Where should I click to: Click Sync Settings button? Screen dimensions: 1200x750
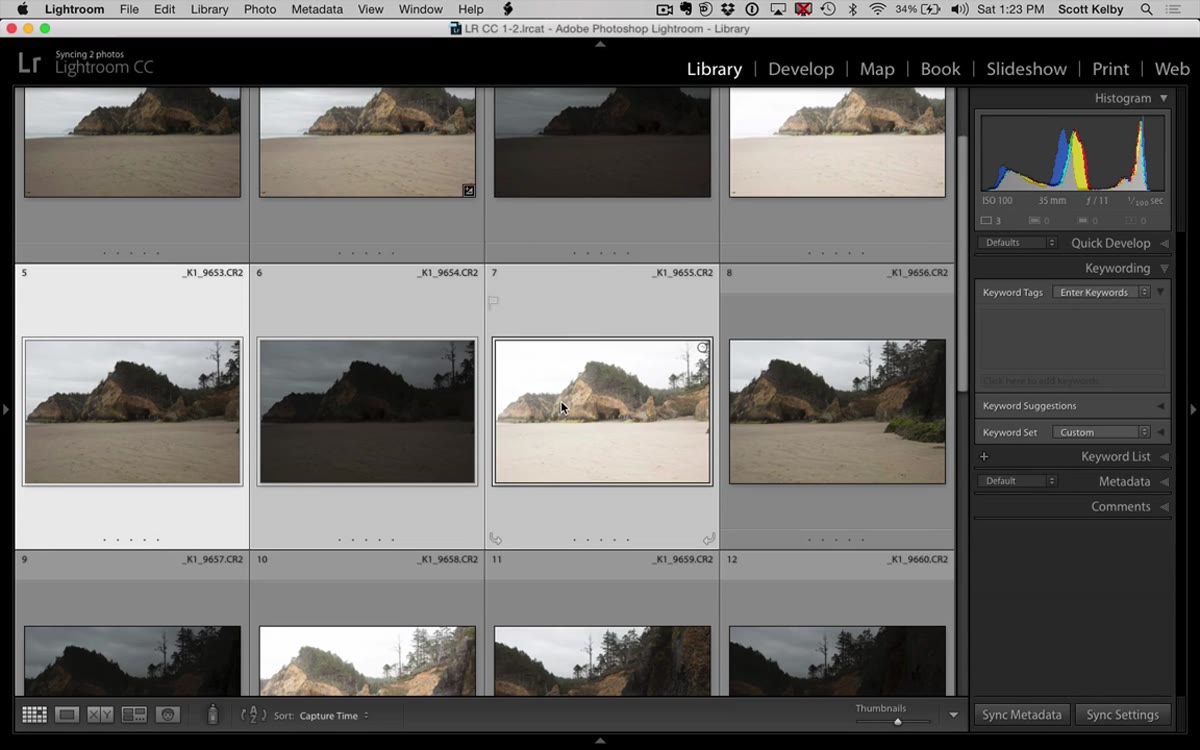pos(1123,715)
